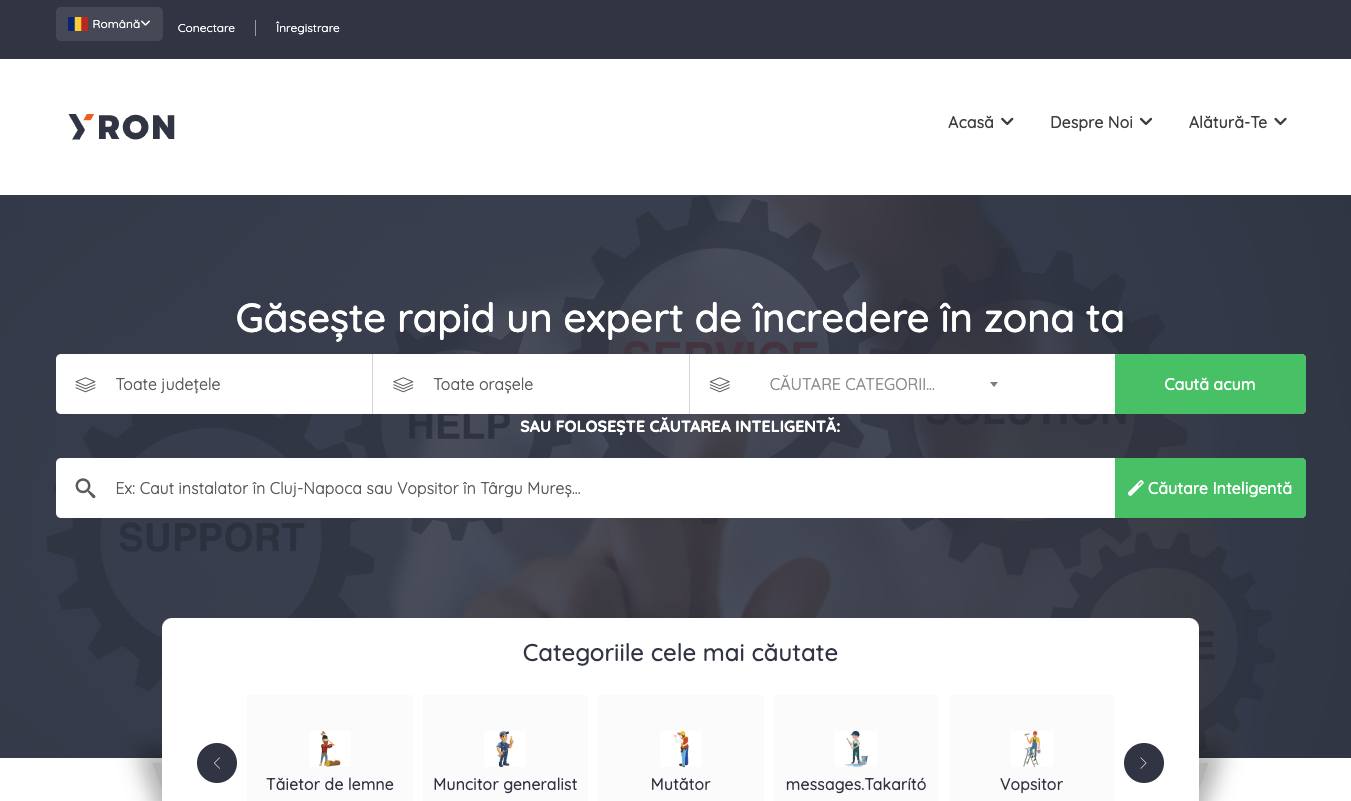Click the magnifier icon in smart search
The width and height of the screenshot is (1351, 801).
[86, 488]
